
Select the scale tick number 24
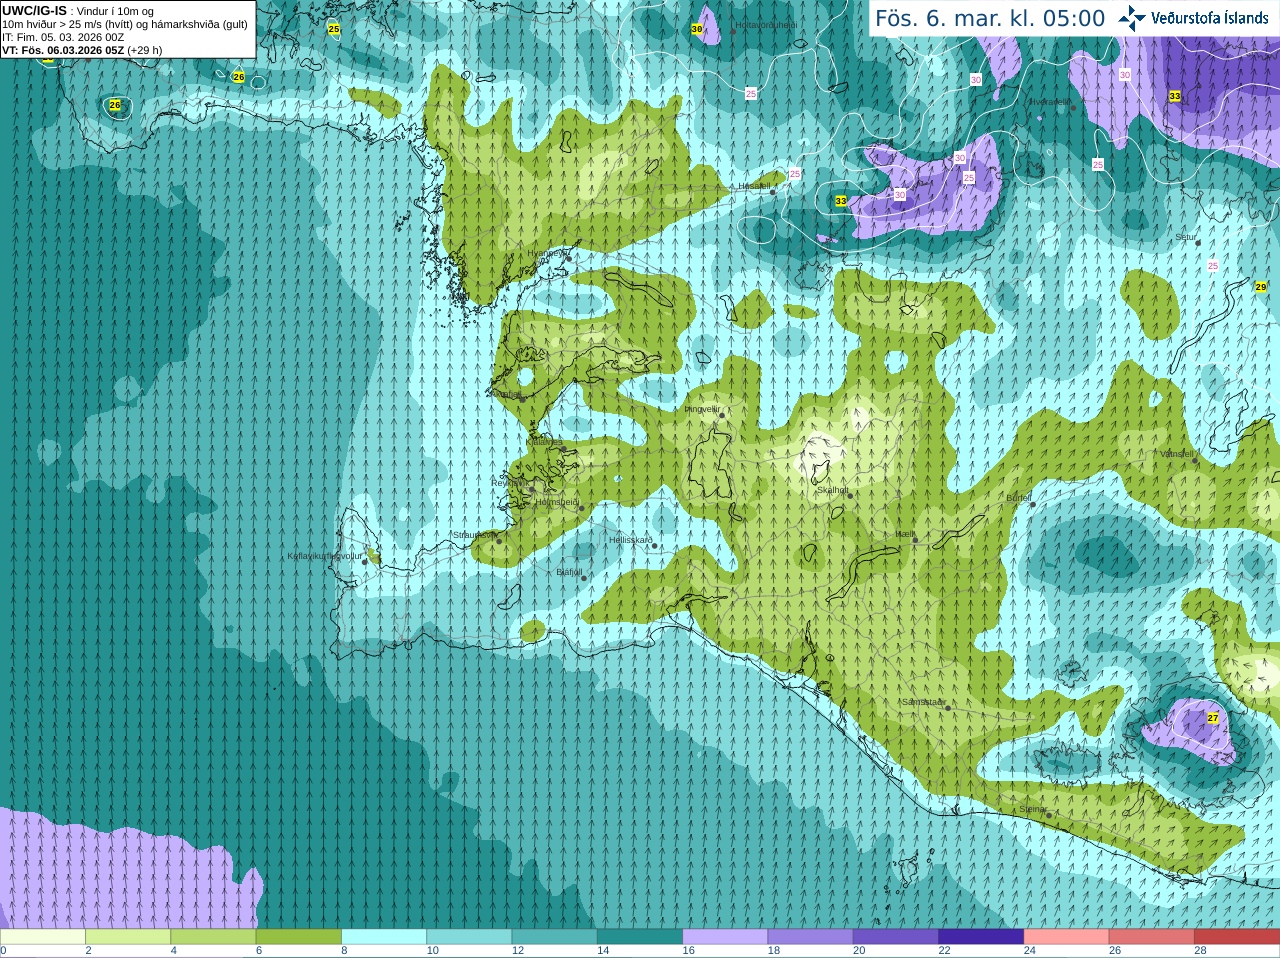(1030, 951)
